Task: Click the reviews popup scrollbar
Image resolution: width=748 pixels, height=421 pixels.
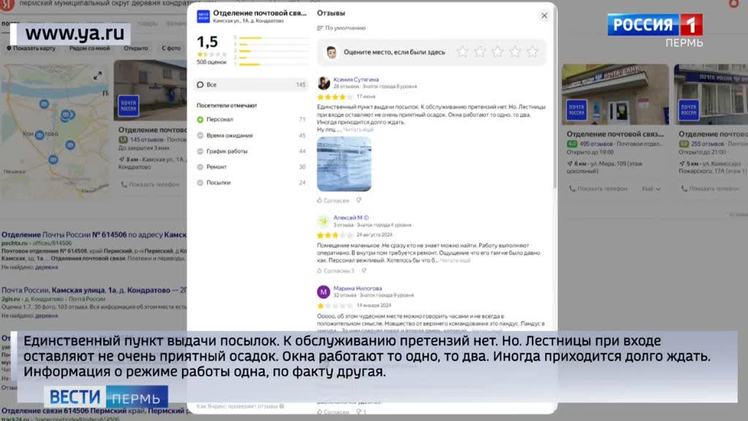Action: pos(554,100)
